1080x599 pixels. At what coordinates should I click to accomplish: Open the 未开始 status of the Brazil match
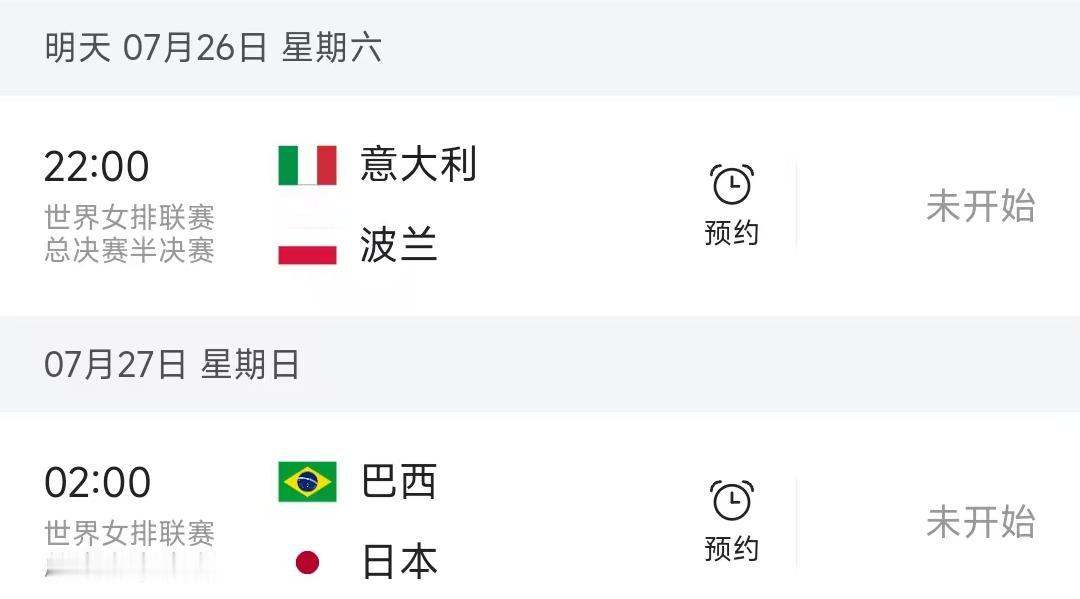pyautogui.click(x=980, y=521)
